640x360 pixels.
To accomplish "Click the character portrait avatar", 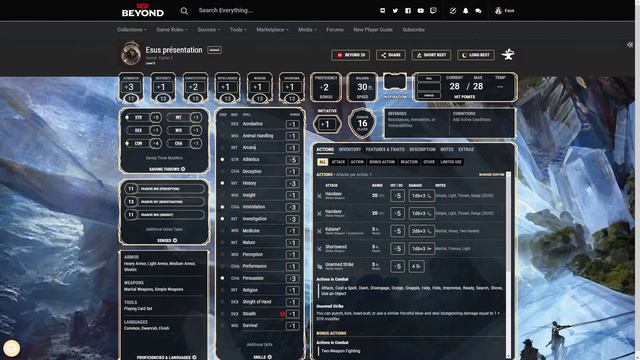I will [x=131, y=53].
